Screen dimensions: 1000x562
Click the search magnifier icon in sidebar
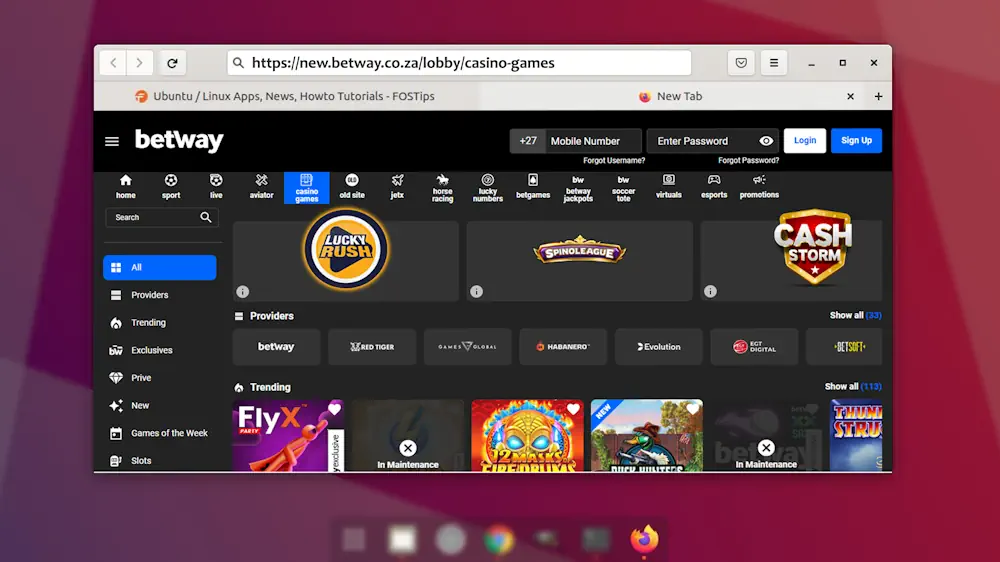[205, 218]
